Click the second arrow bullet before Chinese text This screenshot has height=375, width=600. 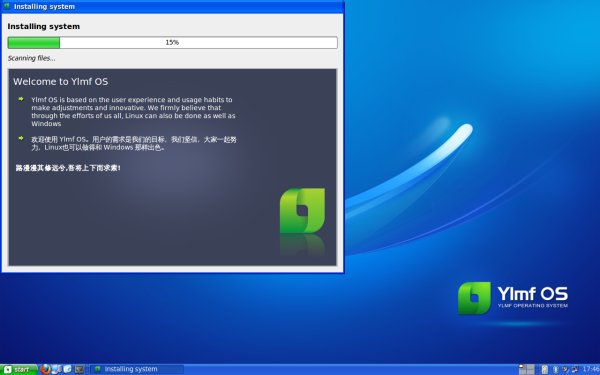[x=21, y=138]
